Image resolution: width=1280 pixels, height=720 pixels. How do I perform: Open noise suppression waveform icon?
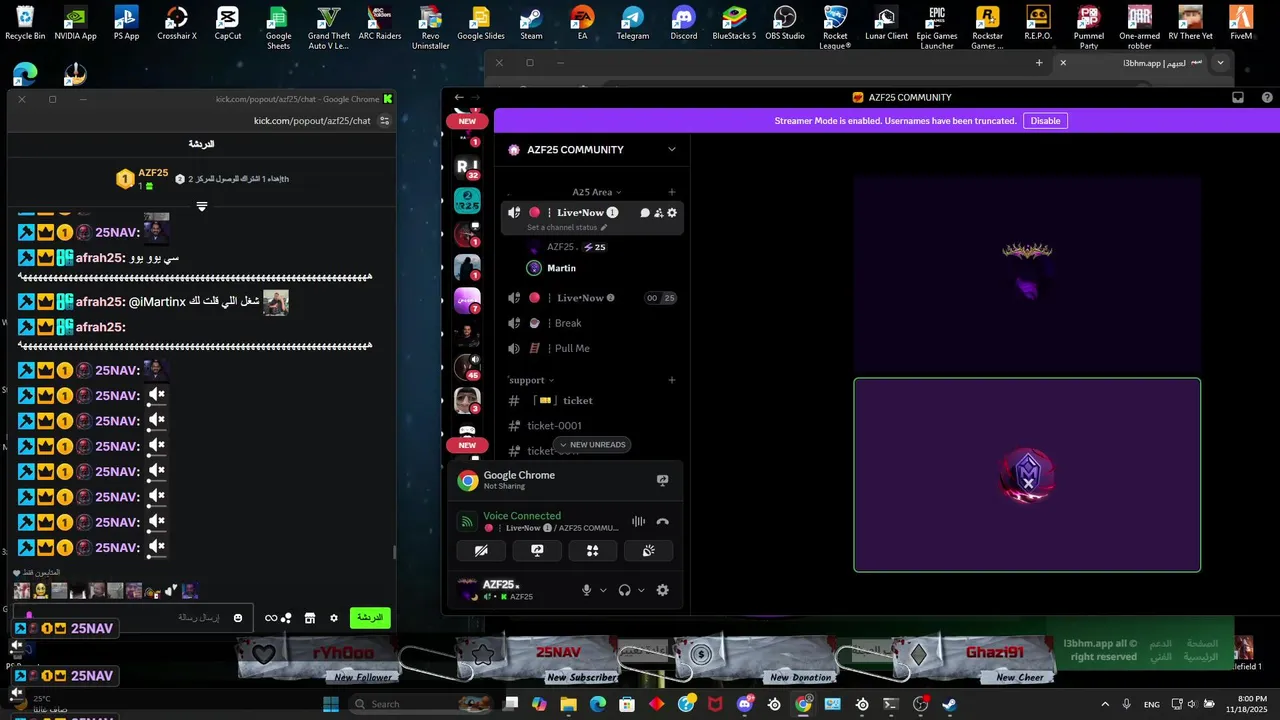(x=638, y=522)
